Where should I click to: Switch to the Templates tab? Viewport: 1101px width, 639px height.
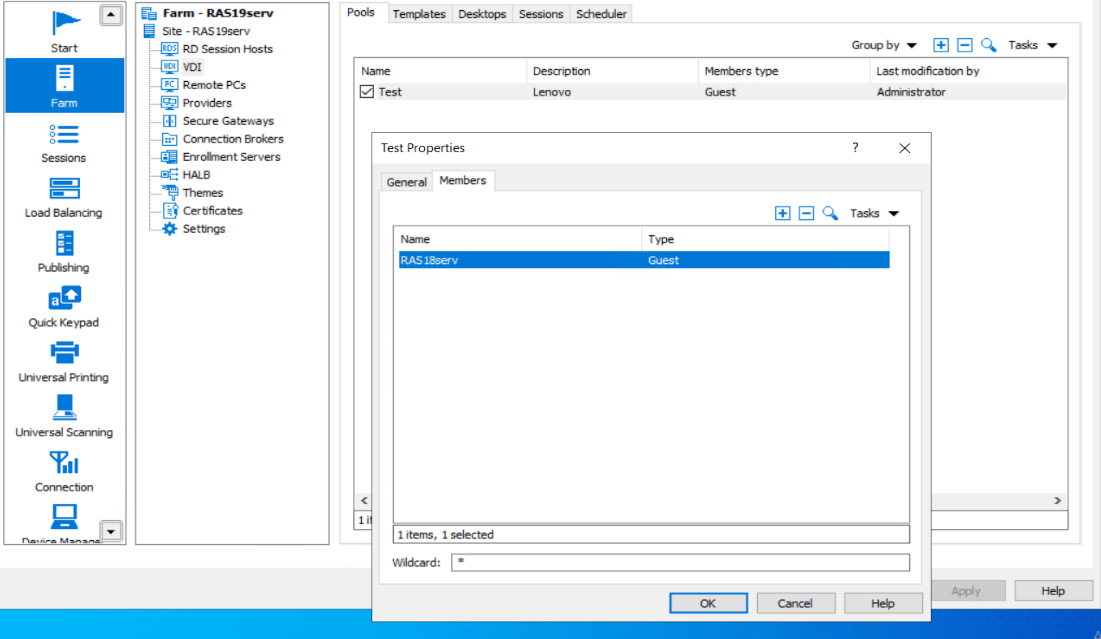click(418, 14)
